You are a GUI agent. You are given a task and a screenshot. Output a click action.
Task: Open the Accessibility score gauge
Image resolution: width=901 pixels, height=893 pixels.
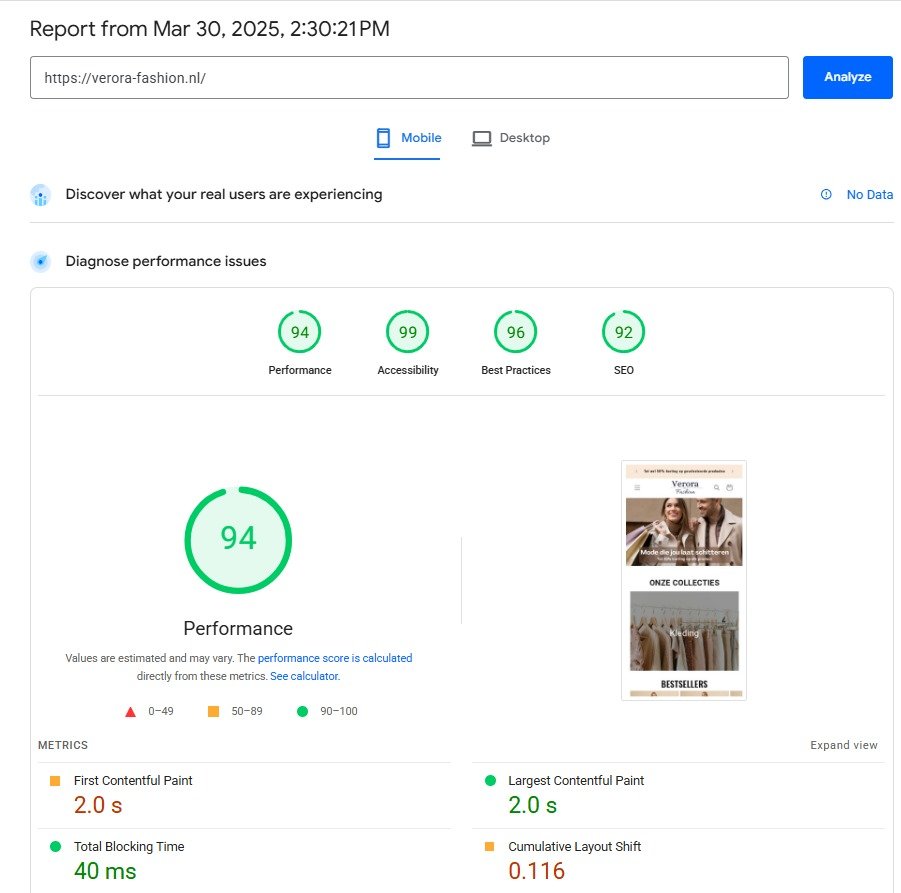pos(407,331)
